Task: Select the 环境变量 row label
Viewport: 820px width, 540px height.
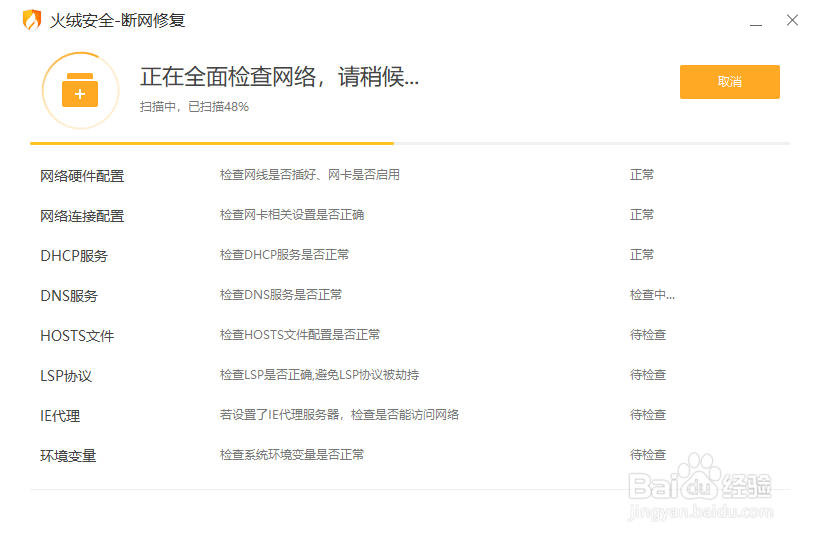Action: point(68,456)
